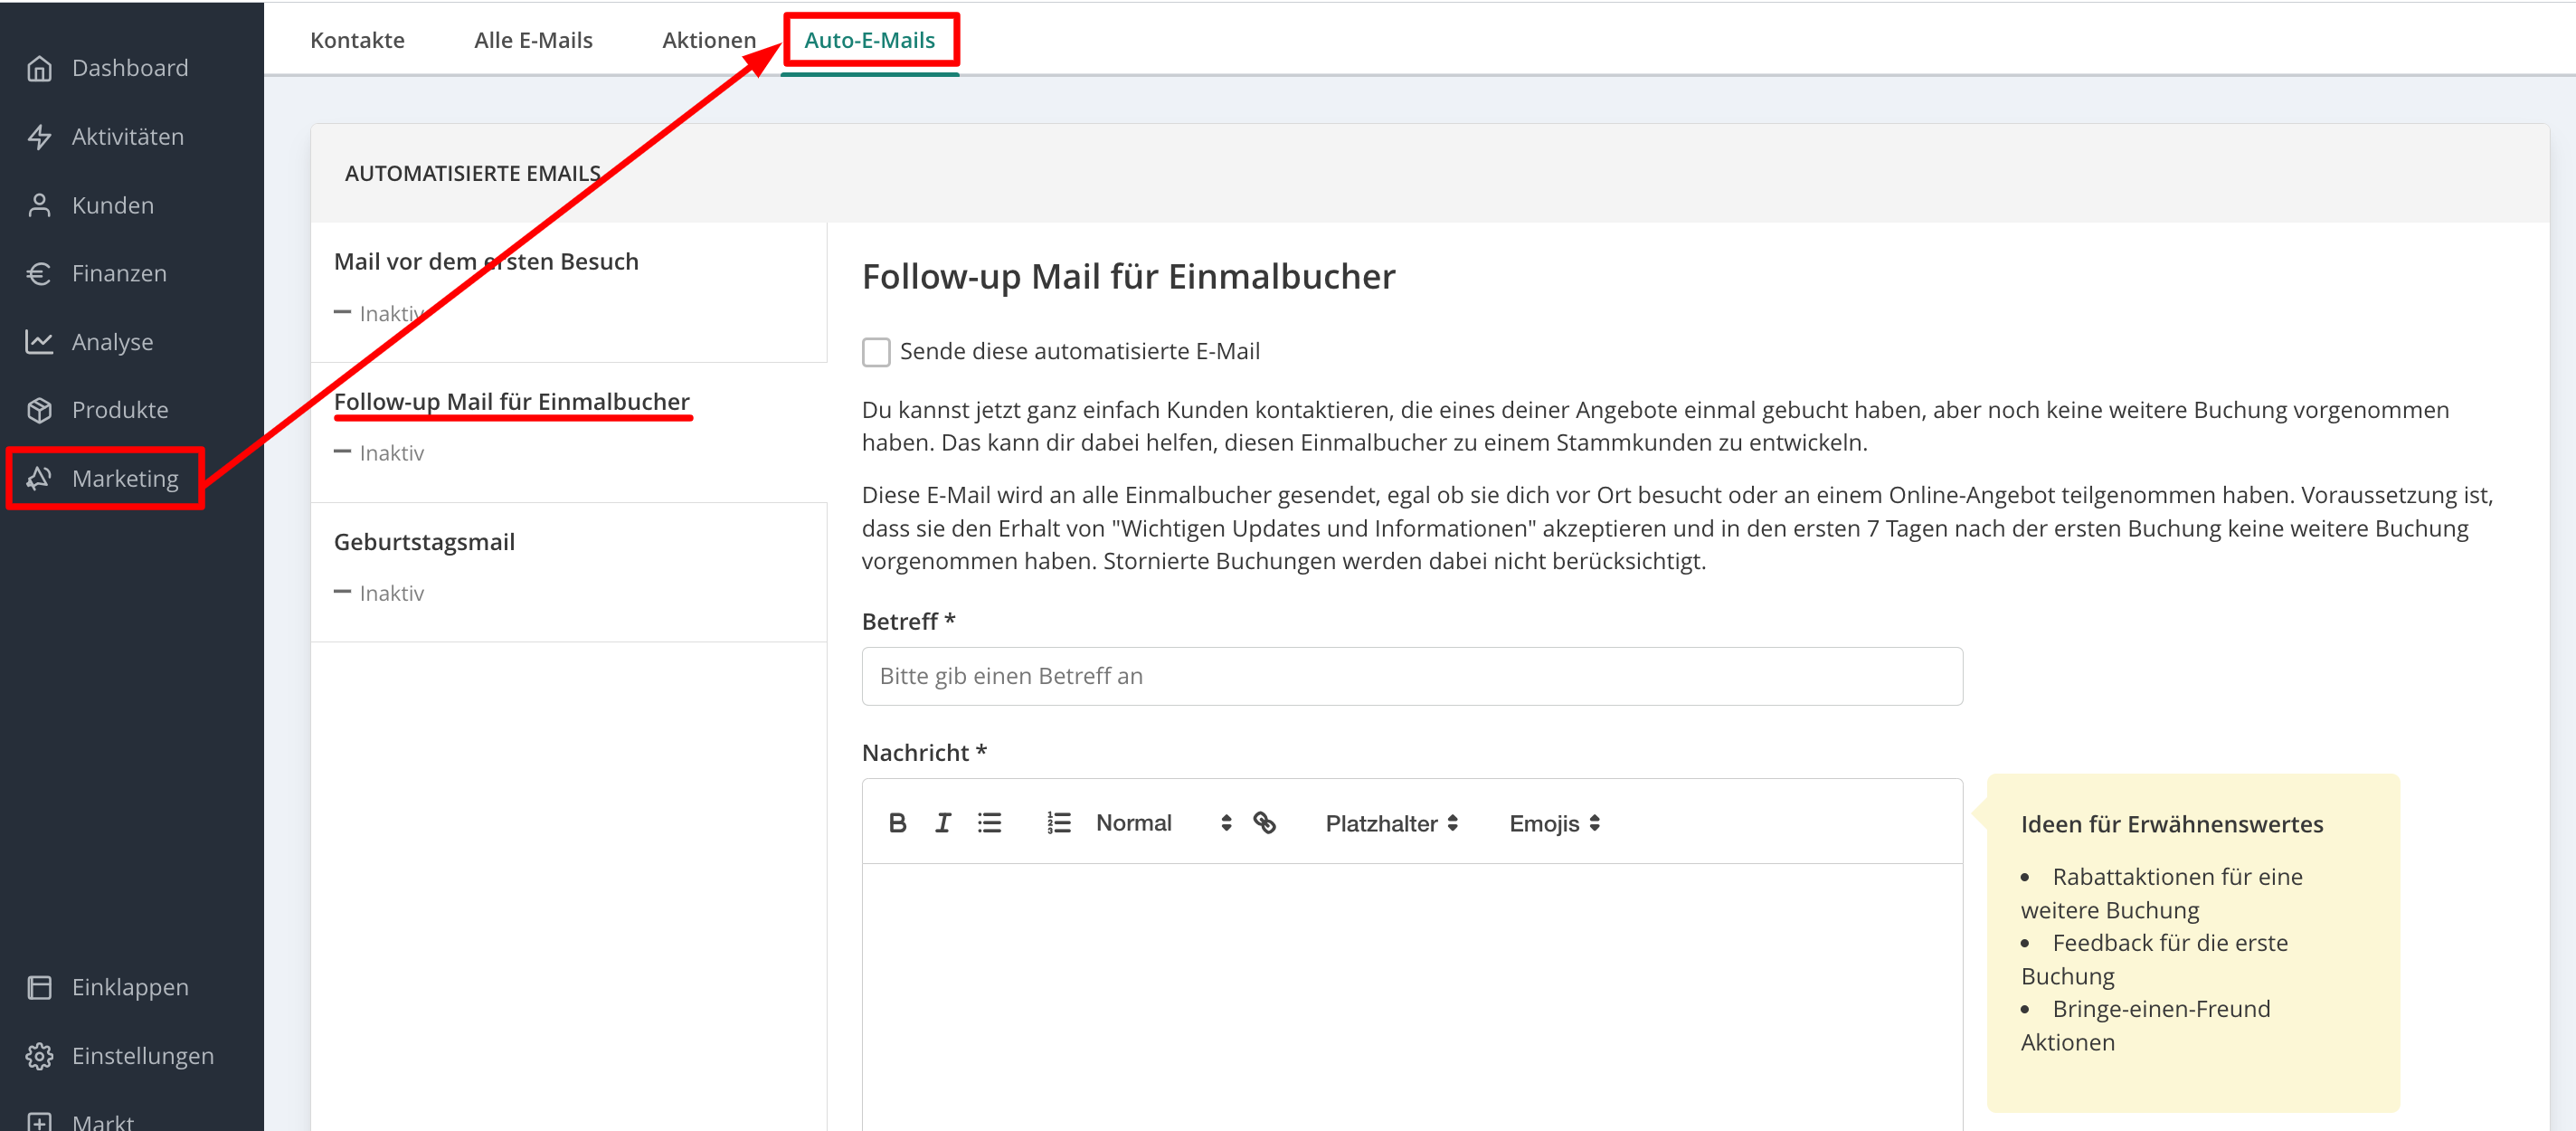
Task: Switch to the Kontakte tab
Action: tap(357, 40)
